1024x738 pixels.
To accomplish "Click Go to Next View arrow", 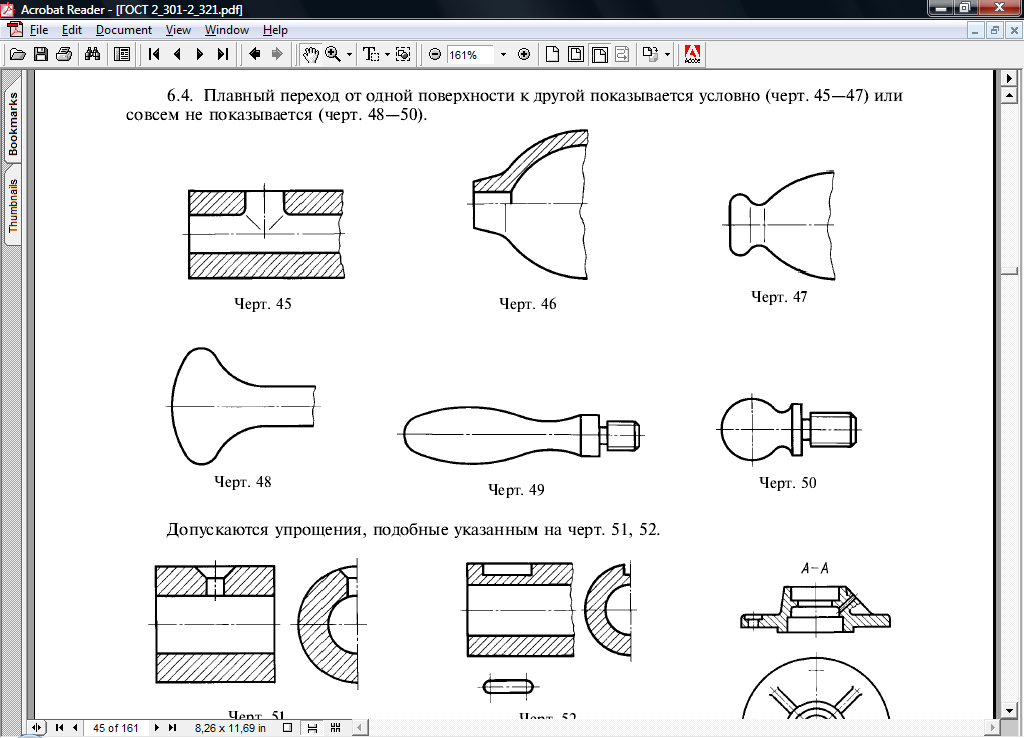I will [x=278, y=54].
